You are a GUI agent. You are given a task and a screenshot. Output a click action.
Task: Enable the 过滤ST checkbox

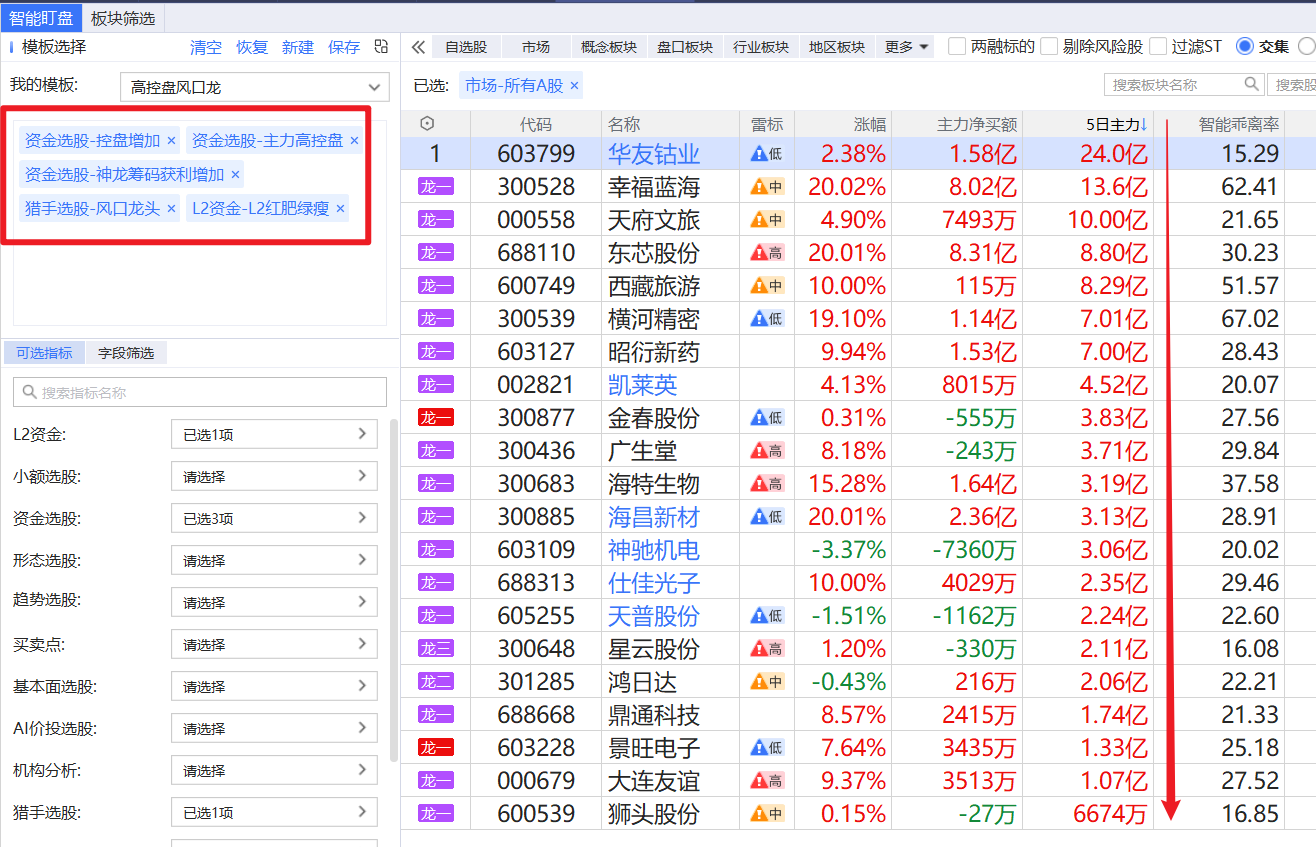tap(1158, 46)
